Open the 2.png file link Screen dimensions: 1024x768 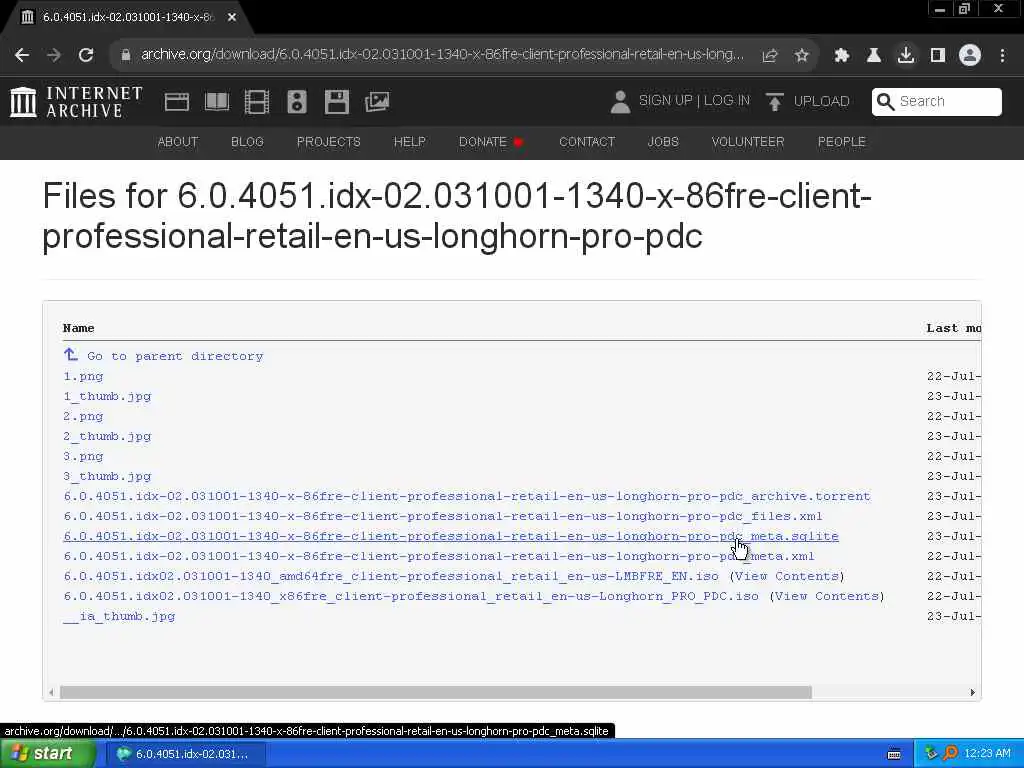coord(83,416)
